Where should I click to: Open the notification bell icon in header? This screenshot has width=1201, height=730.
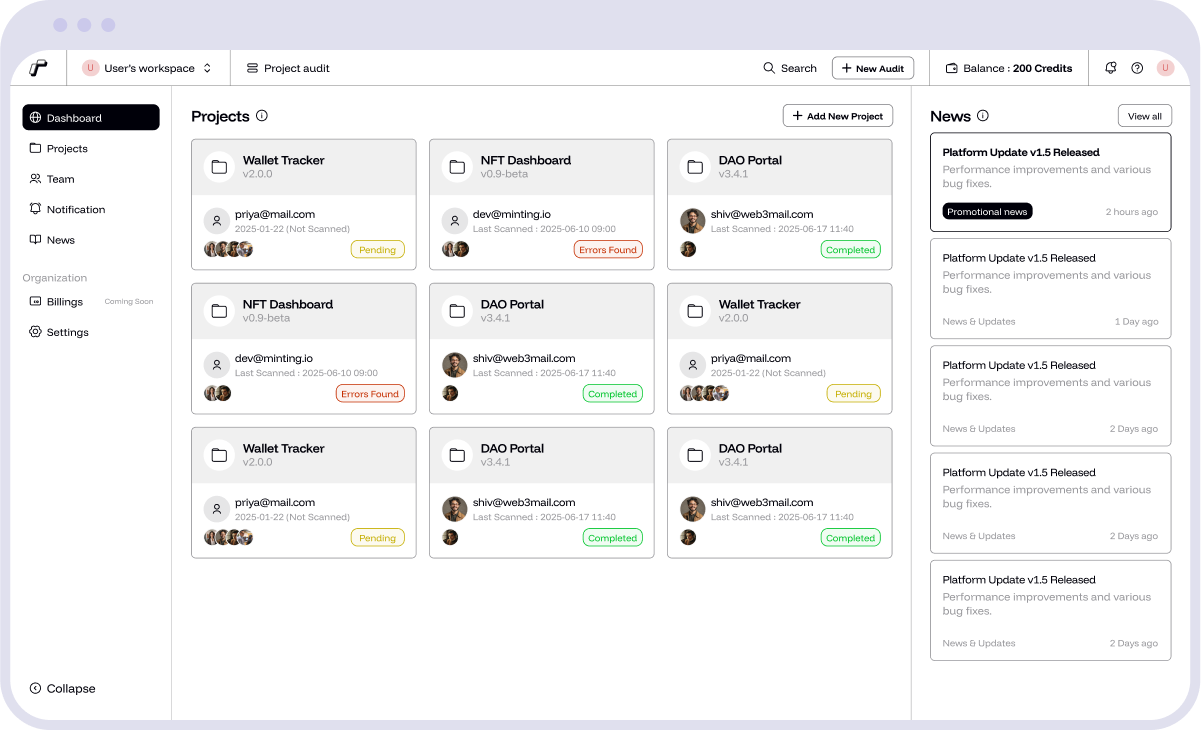click(x=1110, y=68)
